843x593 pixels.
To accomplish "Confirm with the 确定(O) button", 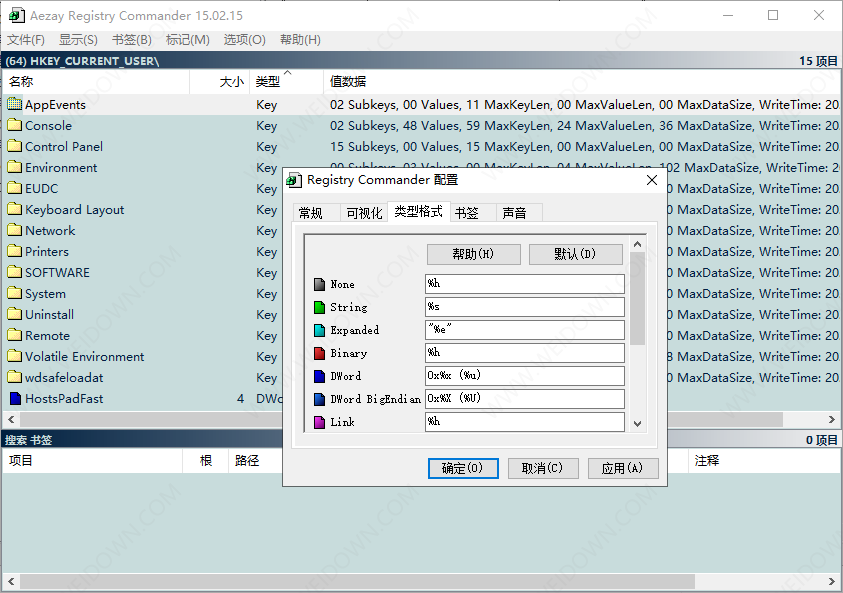I will (x=463, y=468).
